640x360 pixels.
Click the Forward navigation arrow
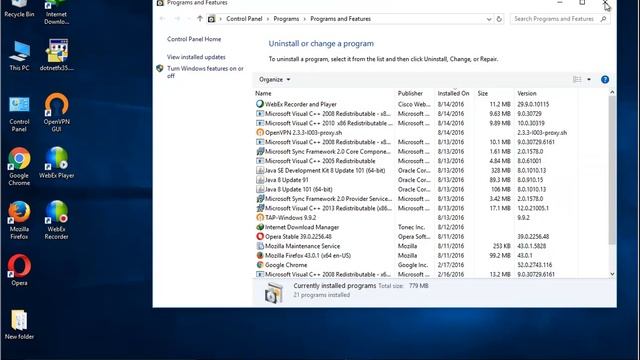pyautogui.click(x=177, y=19)
